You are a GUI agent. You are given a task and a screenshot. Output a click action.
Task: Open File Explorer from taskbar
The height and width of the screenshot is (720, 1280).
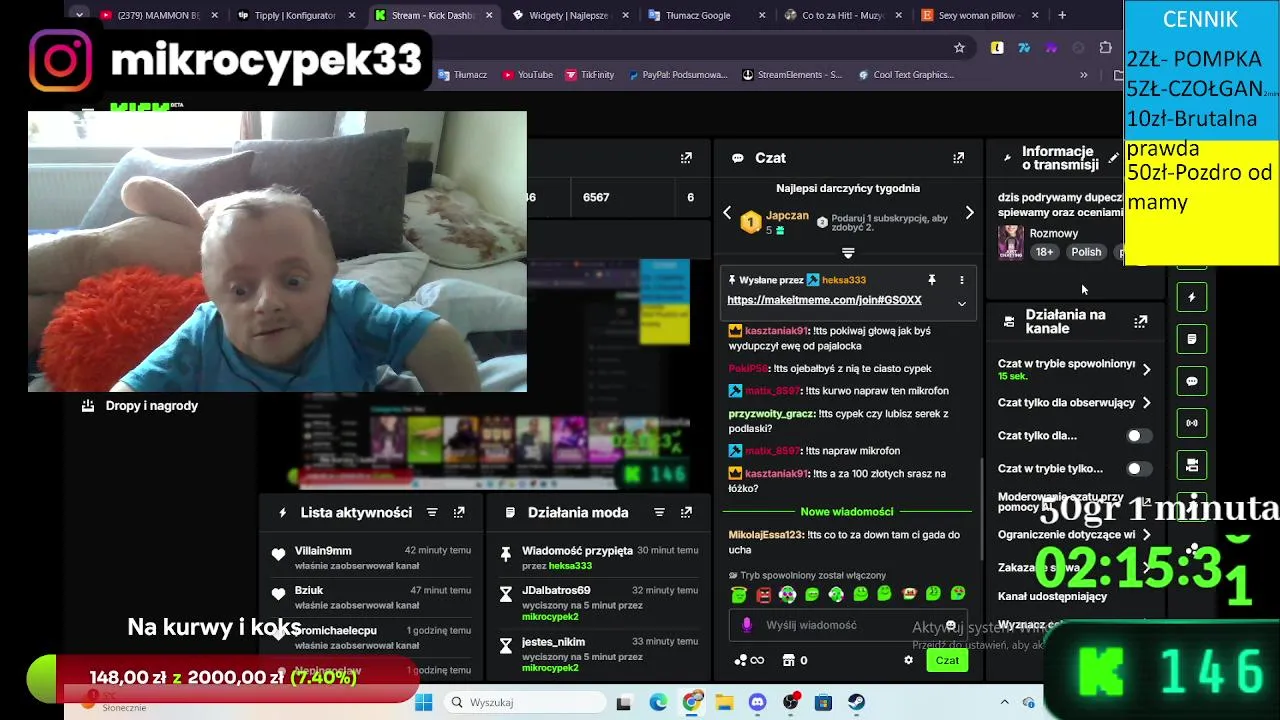tap(724, 702)
